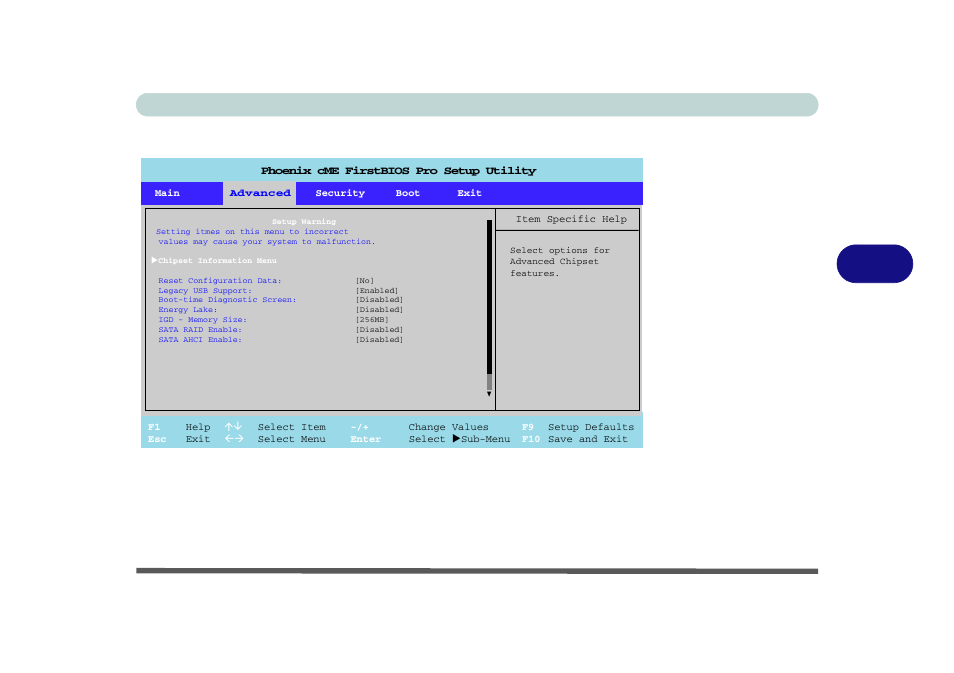Toggle SATA AHCI Enable [Disabled] value
The image size is (954, 673).
tap(379, 340)
